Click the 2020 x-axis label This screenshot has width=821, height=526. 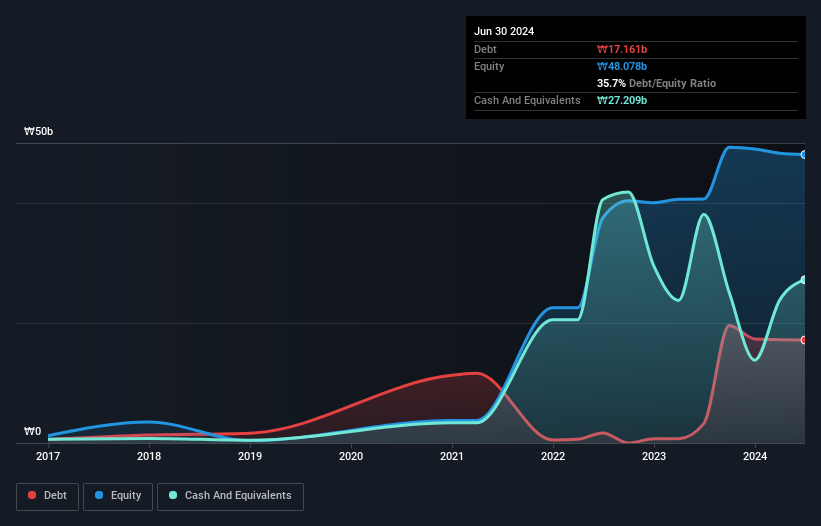point(351,456)
